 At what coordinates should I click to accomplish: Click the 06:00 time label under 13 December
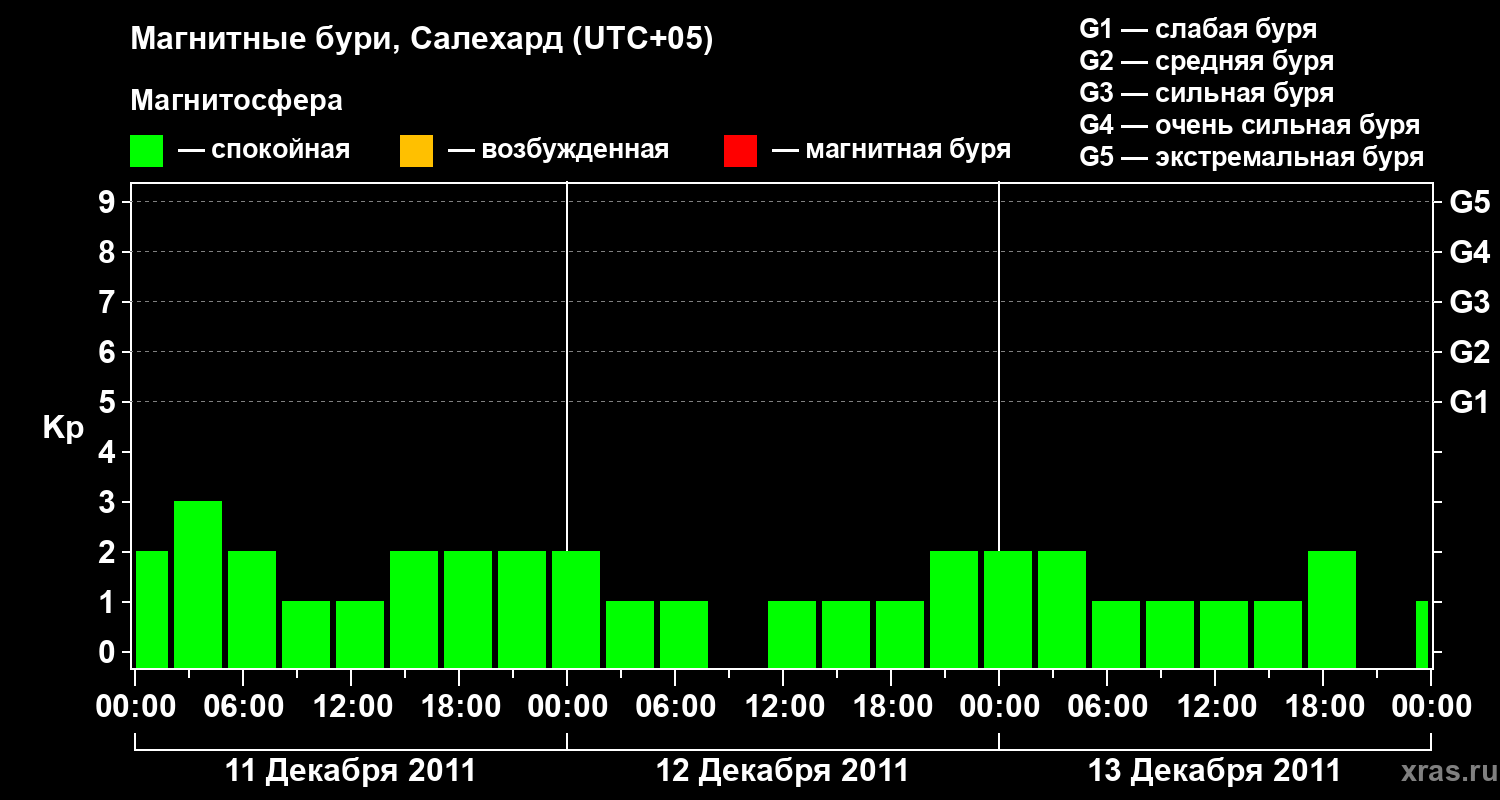[x=1107, y=707]
